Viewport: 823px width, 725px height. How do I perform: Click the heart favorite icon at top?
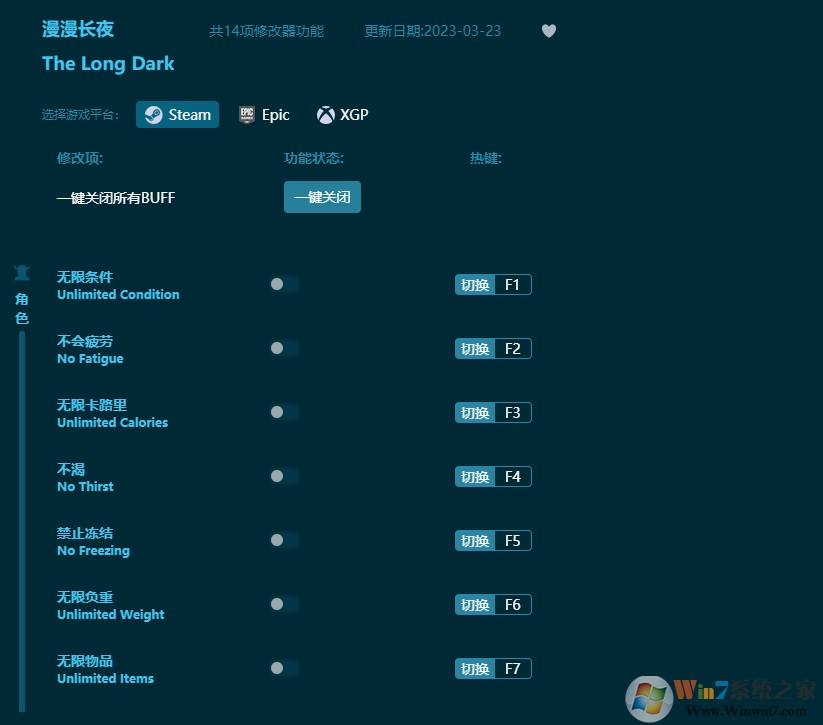[x=548, y=31]
